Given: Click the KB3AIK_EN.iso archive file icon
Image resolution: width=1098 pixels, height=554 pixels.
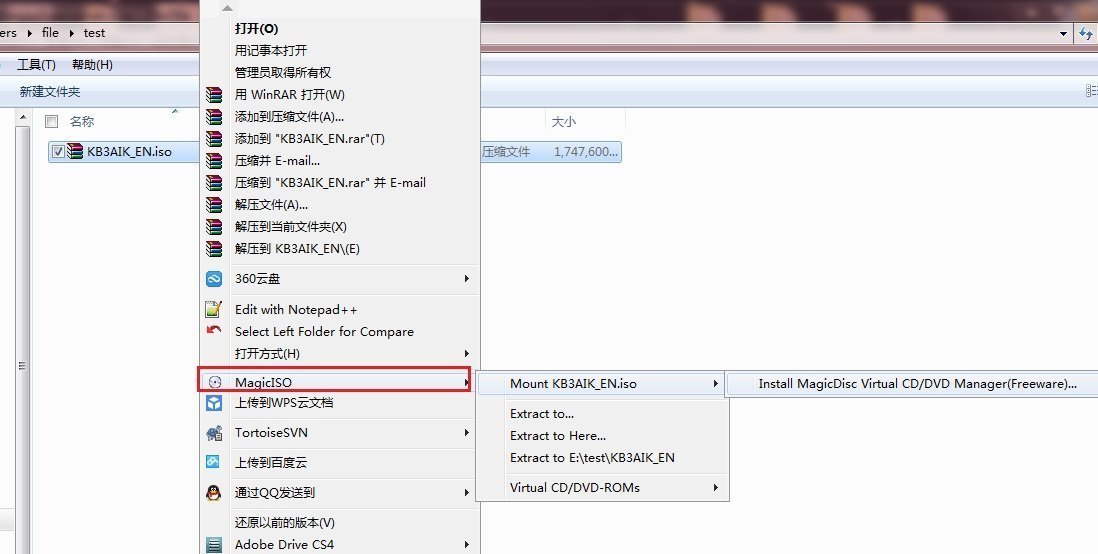Looking at the screenshot, I should [x=75, y=151].
